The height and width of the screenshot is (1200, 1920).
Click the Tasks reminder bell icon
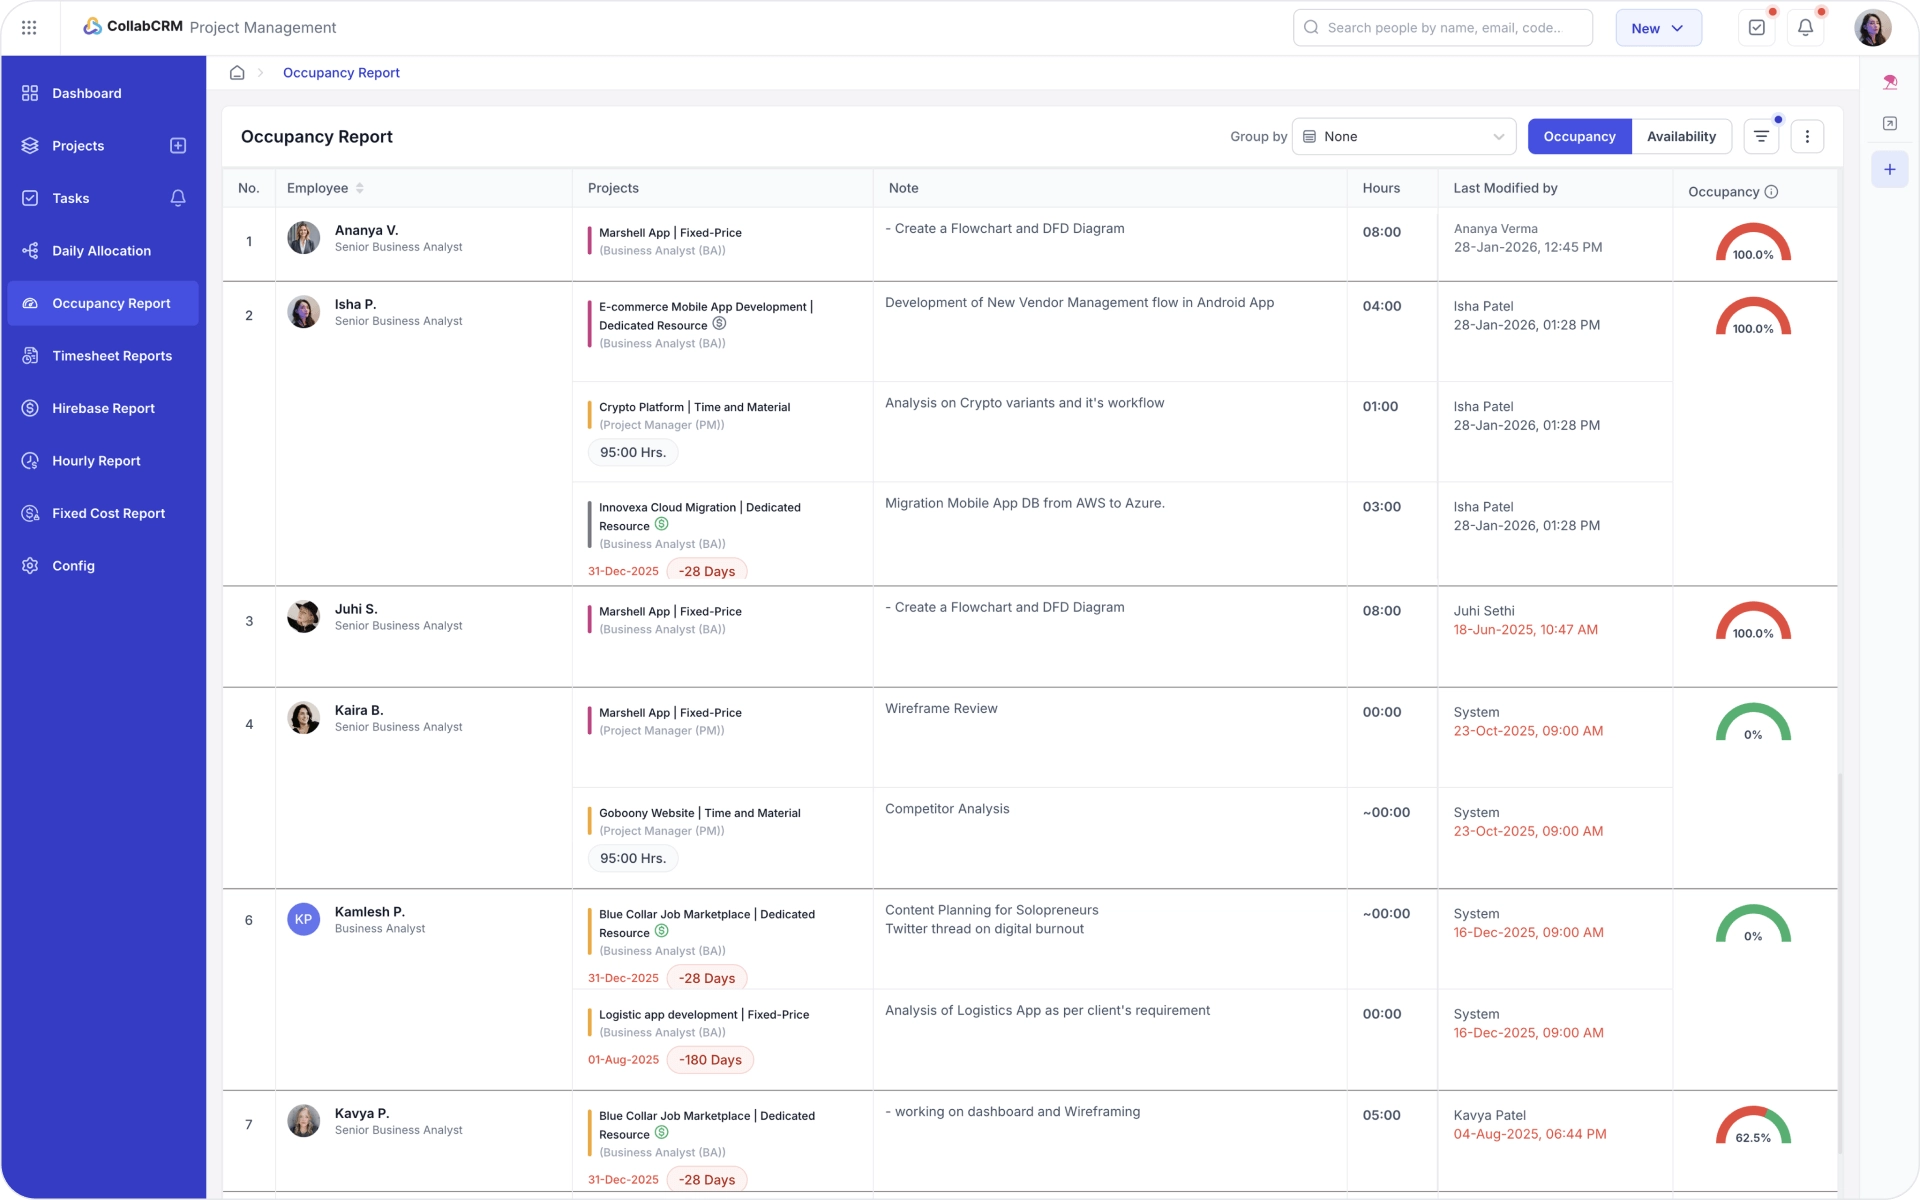178,198
